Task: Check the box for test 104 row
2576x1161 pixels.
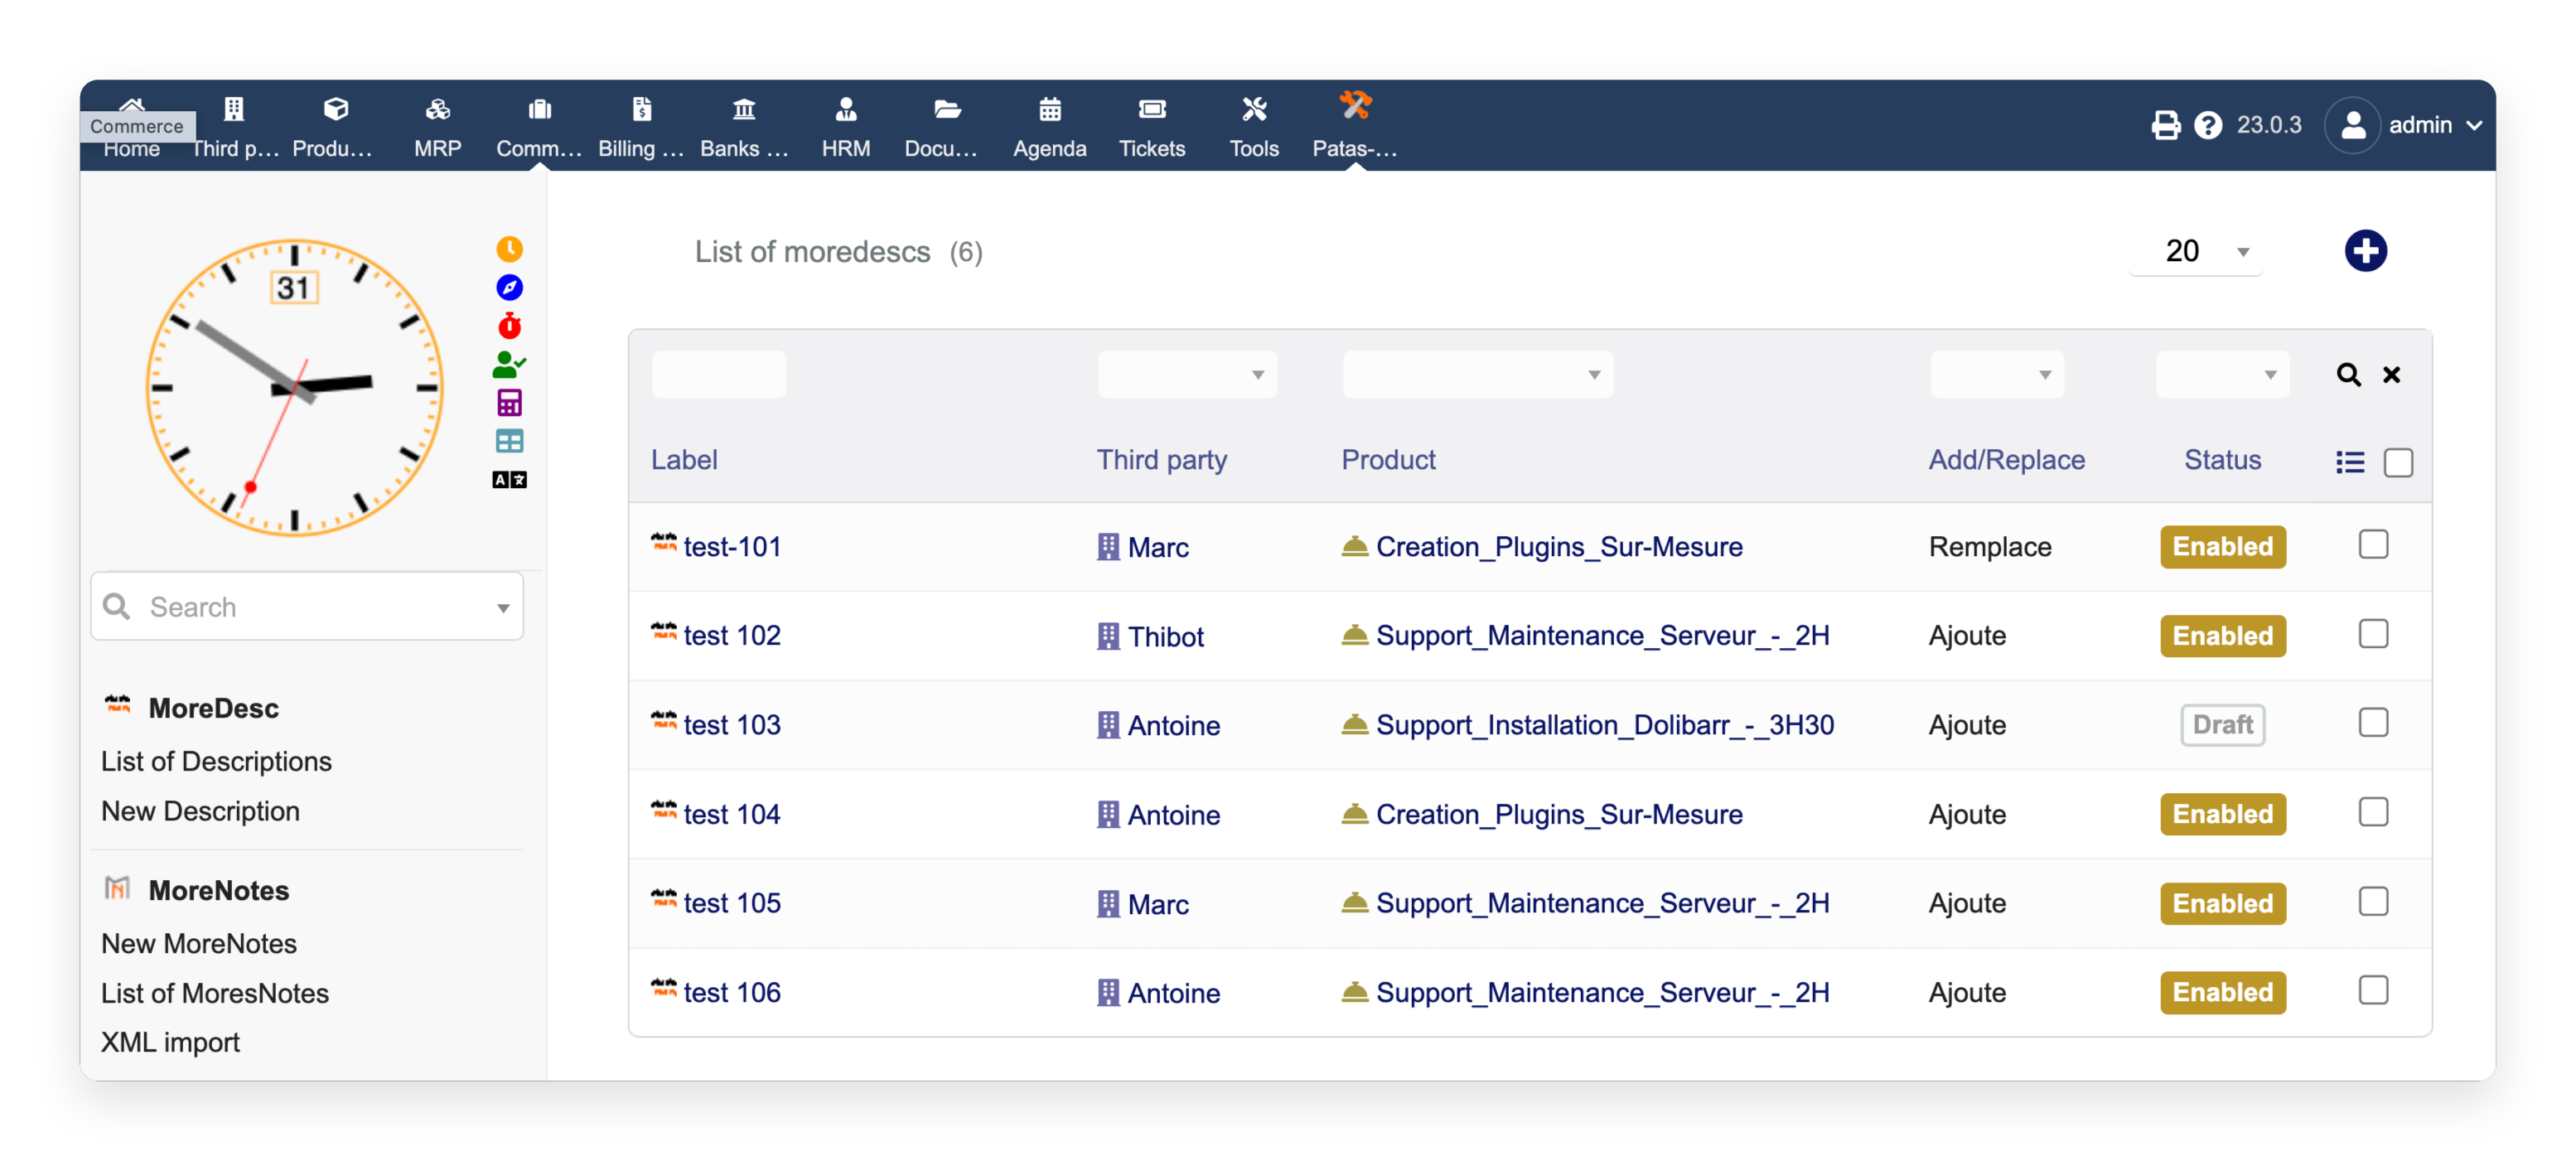Action: click(2373, 812)
